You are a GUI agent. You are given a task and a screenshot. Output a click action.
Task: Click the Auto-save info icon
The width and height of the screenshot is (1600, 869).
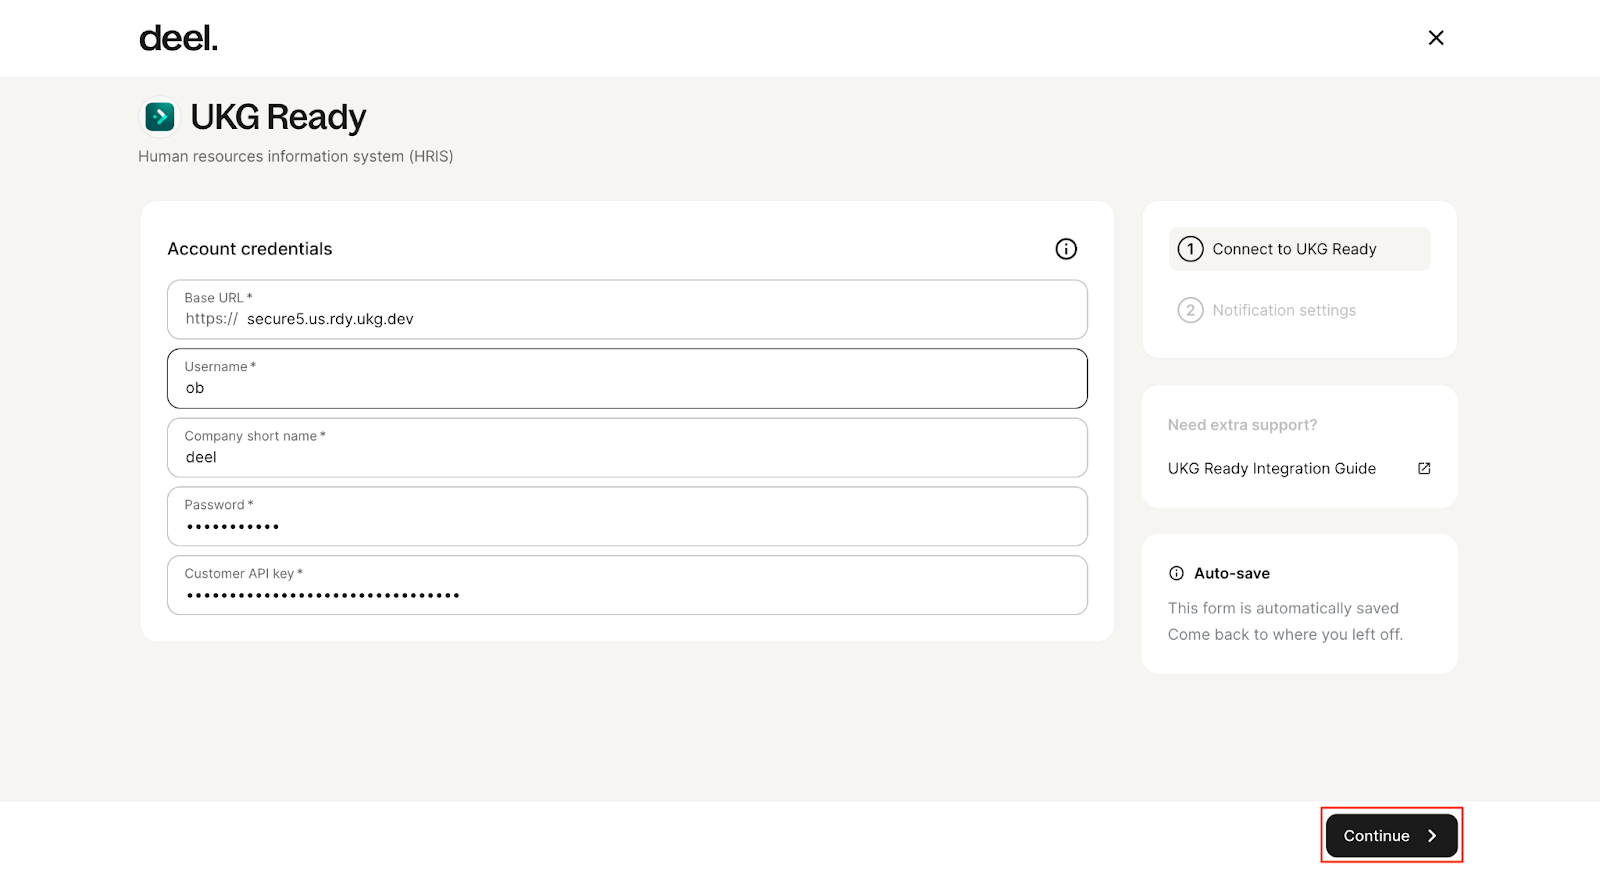pos(1177,573)
